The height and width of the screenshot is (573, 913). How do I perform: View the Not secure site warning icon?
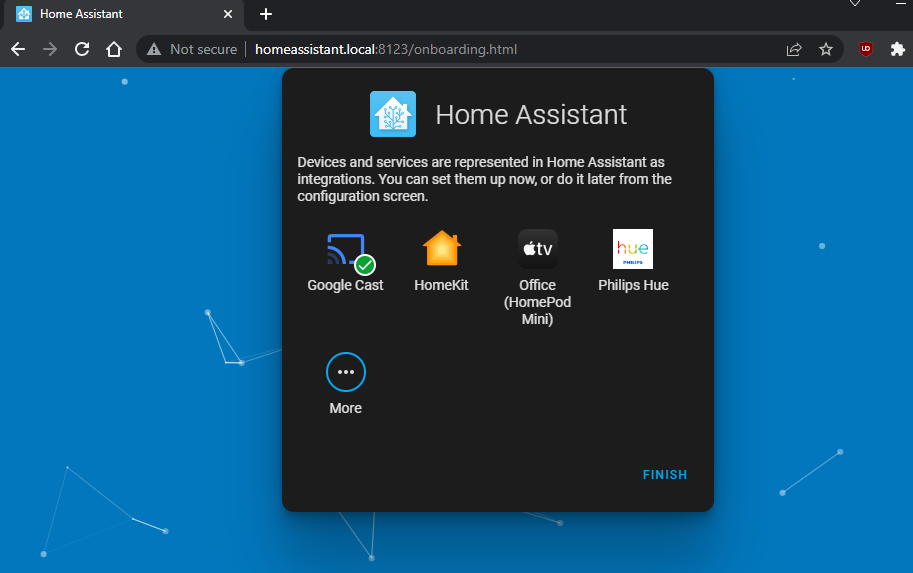click(x=154, y=49)
